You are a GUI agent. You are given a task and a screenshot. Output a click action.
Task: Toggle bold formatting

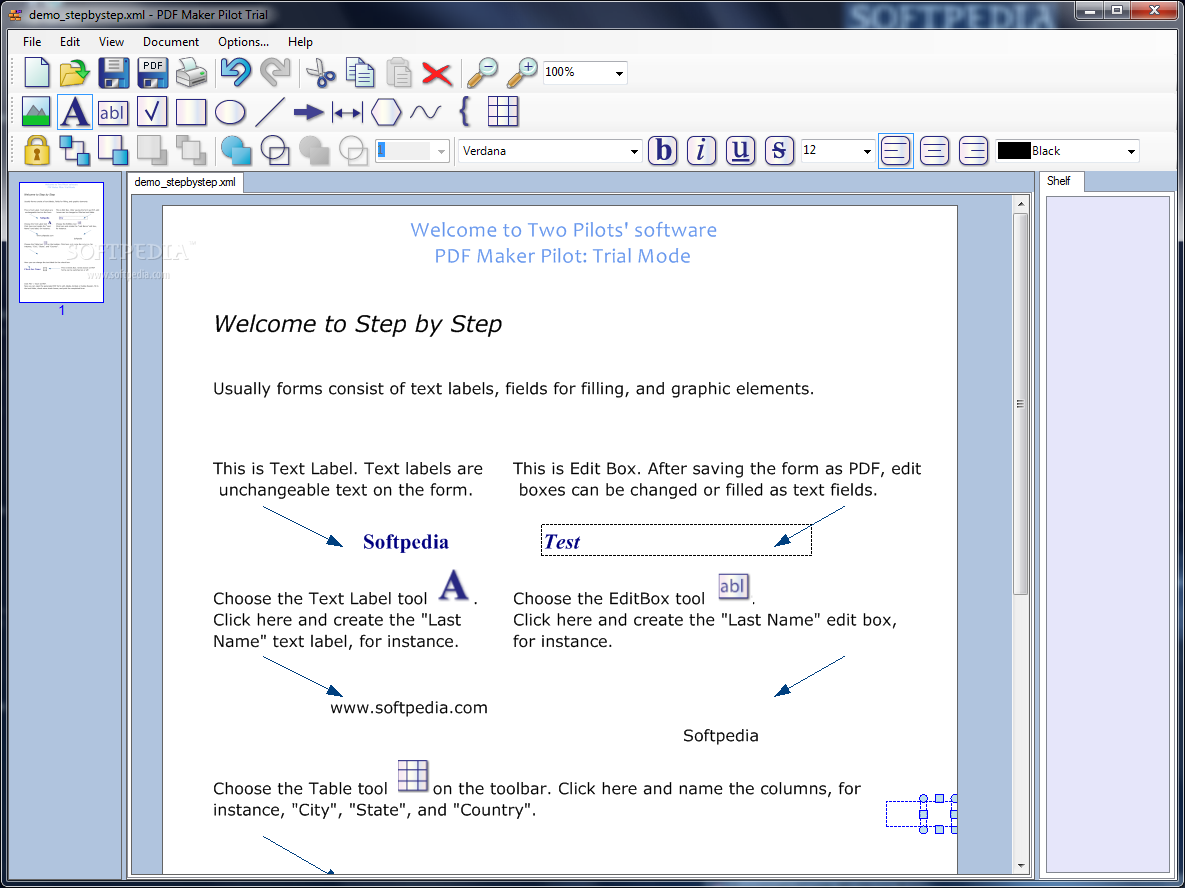click(663, 150)
